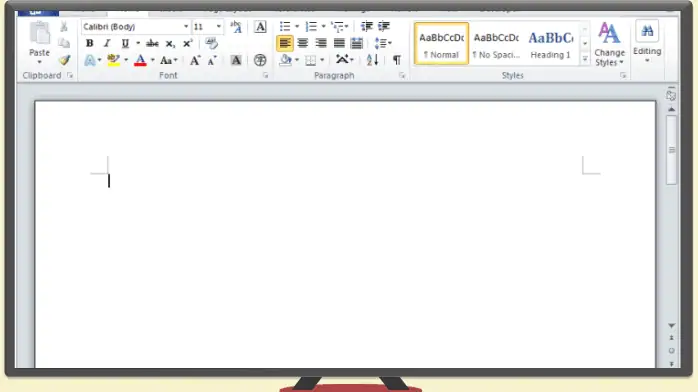Expand the Styles gallery More arrow
This screenshot has width=698, height=392.
[x=585, y=59]
